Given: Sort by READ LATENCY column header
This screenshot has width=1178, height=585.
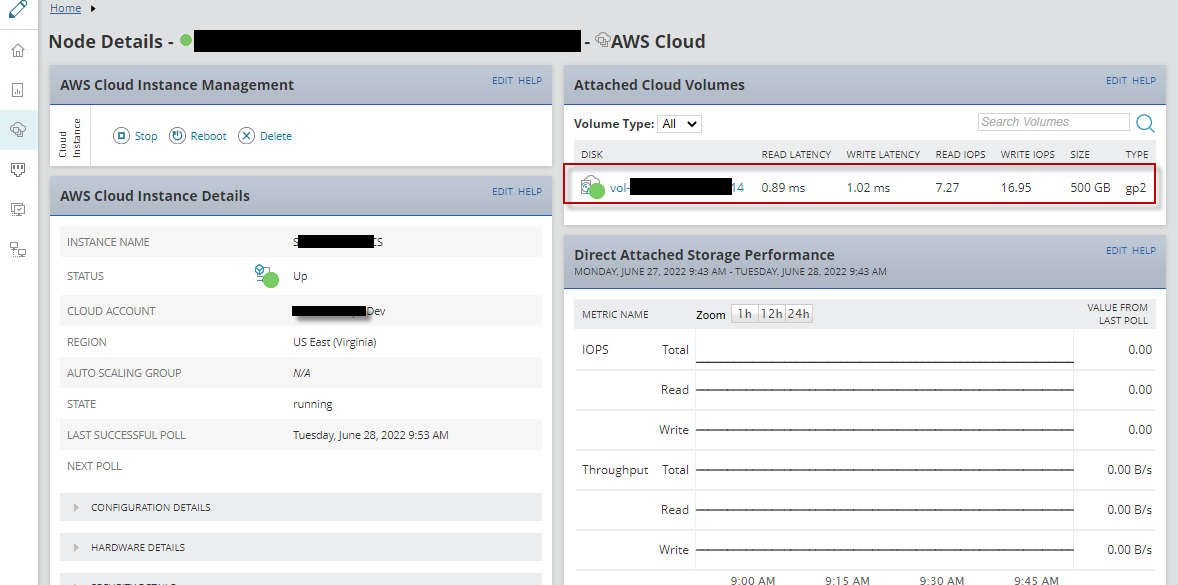Looking at the screenshot, I should pos(796,154).
